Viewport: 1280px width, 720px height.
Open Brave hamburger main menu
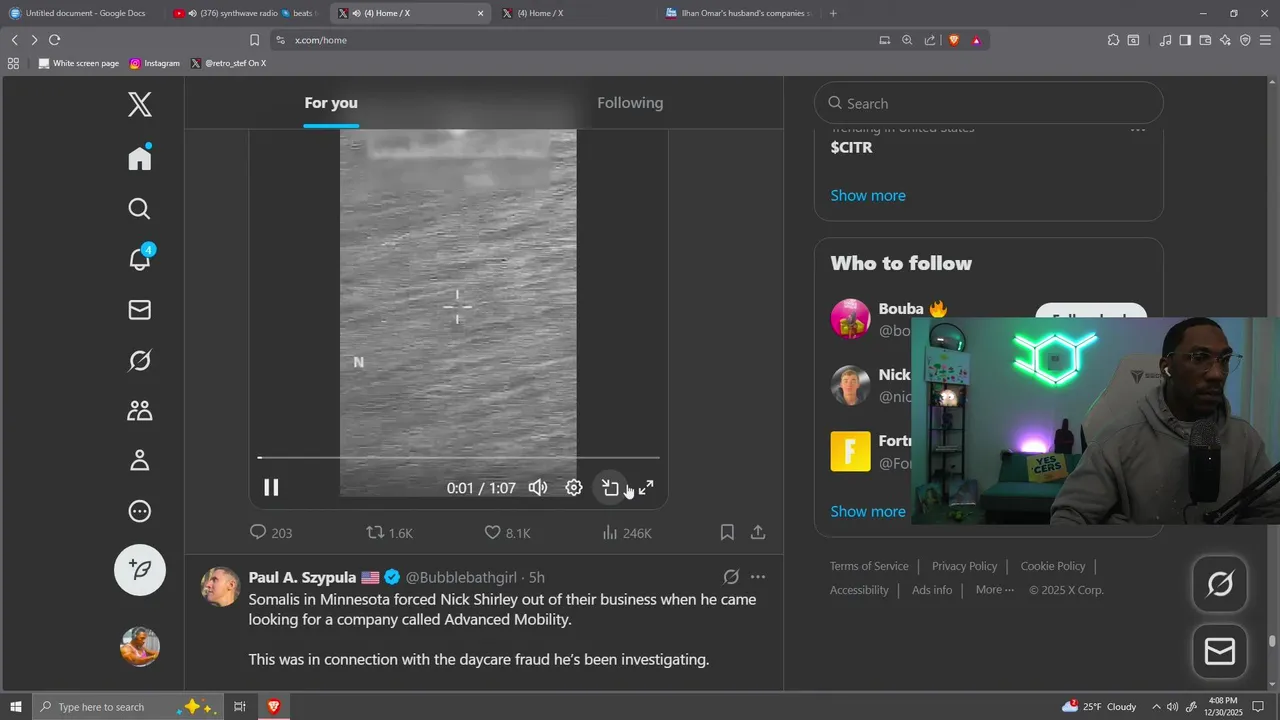pyautogui.click(x=1265, y=40)
